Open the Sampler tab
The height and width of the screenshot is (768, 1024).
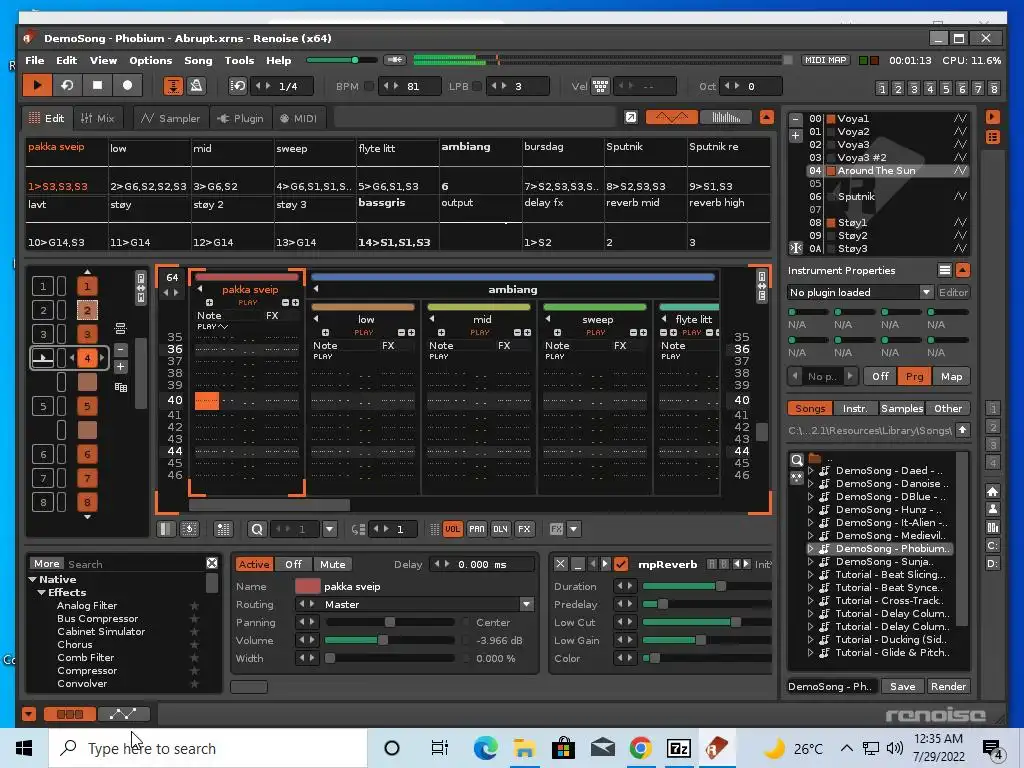170,118
